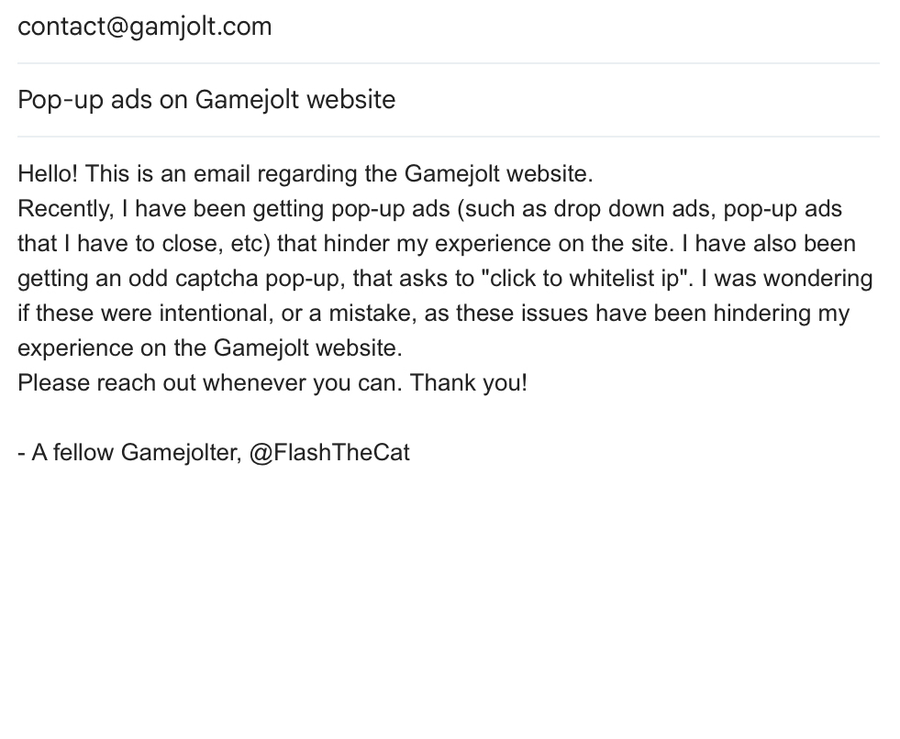Click the empty line above the signature
Image resolution: width=900 pixels, height=739 pixels.
click(448, 418)
